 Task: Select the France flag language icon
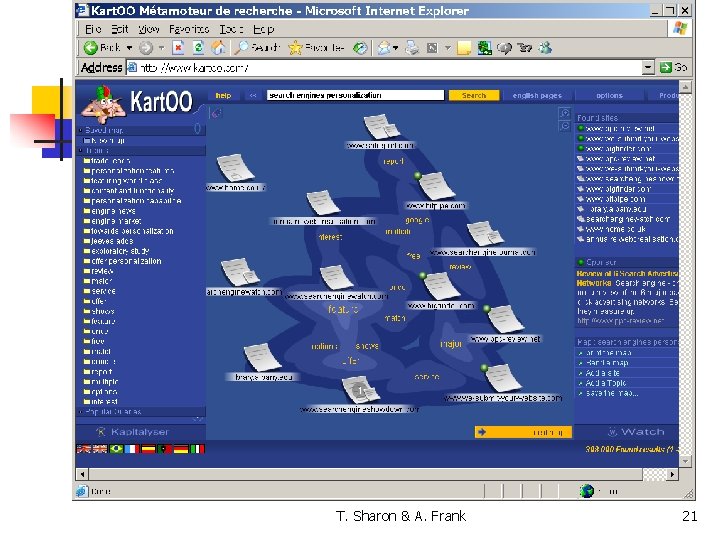(x=132, y=449)
